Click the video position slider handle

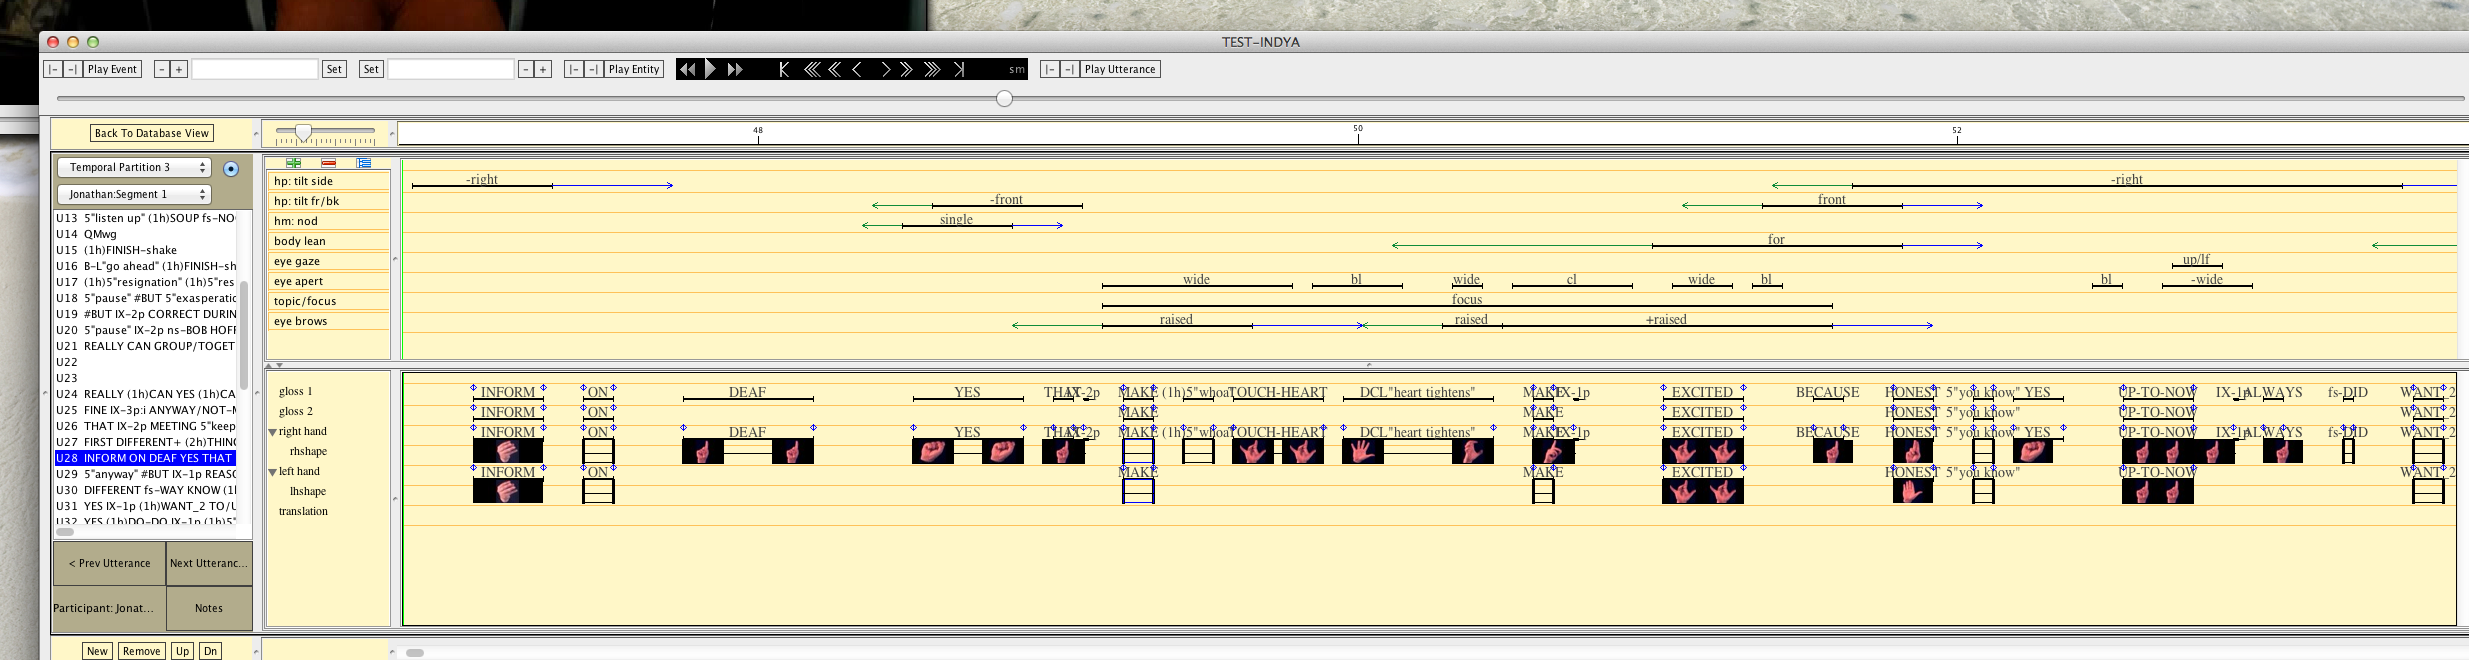click(x=1004, y=98)
